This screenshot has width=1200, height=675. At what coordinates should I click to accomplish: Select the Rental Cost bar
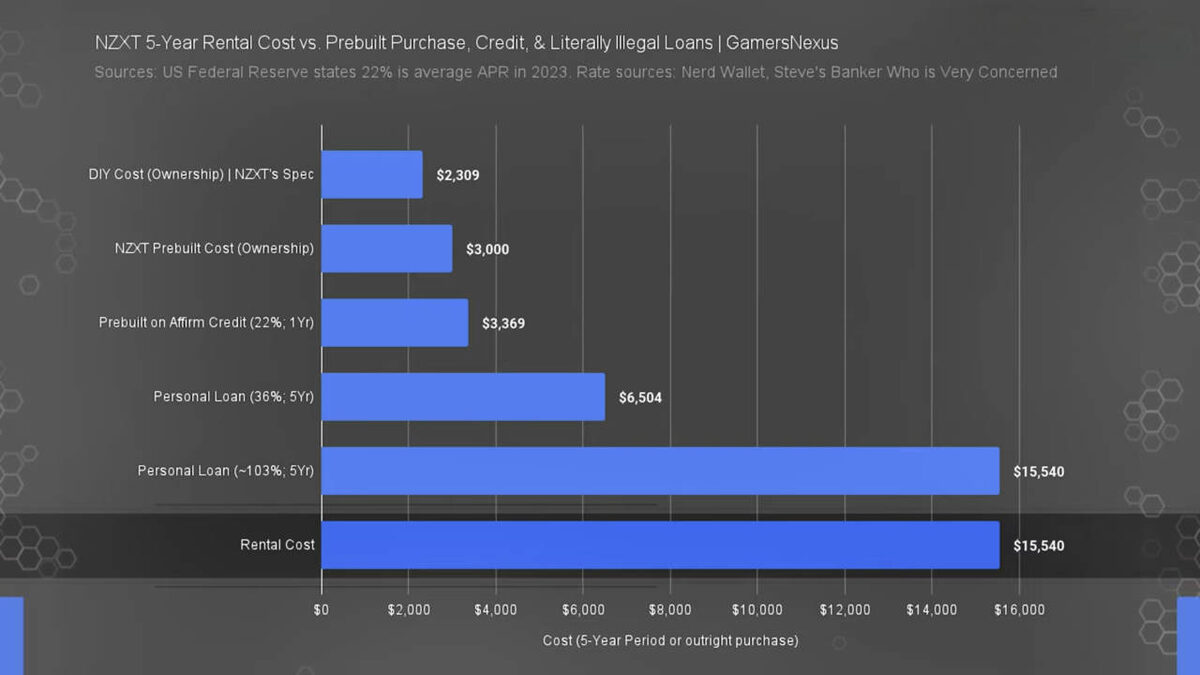[660, 545]
